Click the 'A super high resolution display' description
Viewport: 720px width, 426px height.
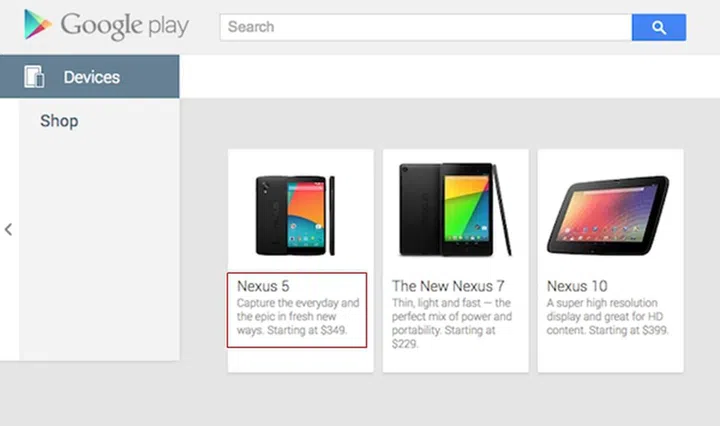pyautogui.click(x=608, y=317)
